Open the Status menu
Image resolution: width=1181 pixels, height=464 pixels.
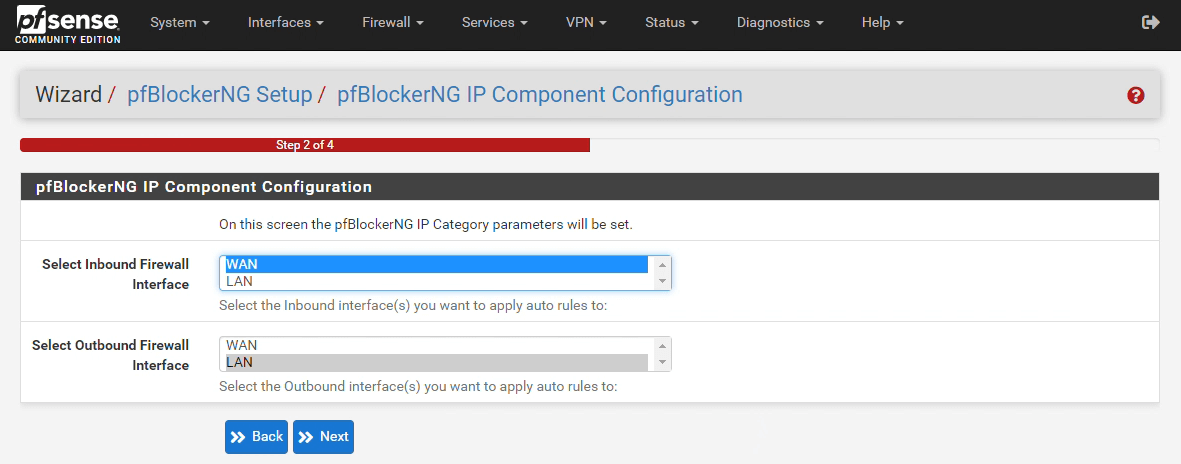pyautogui.click(x=671, y=22)
